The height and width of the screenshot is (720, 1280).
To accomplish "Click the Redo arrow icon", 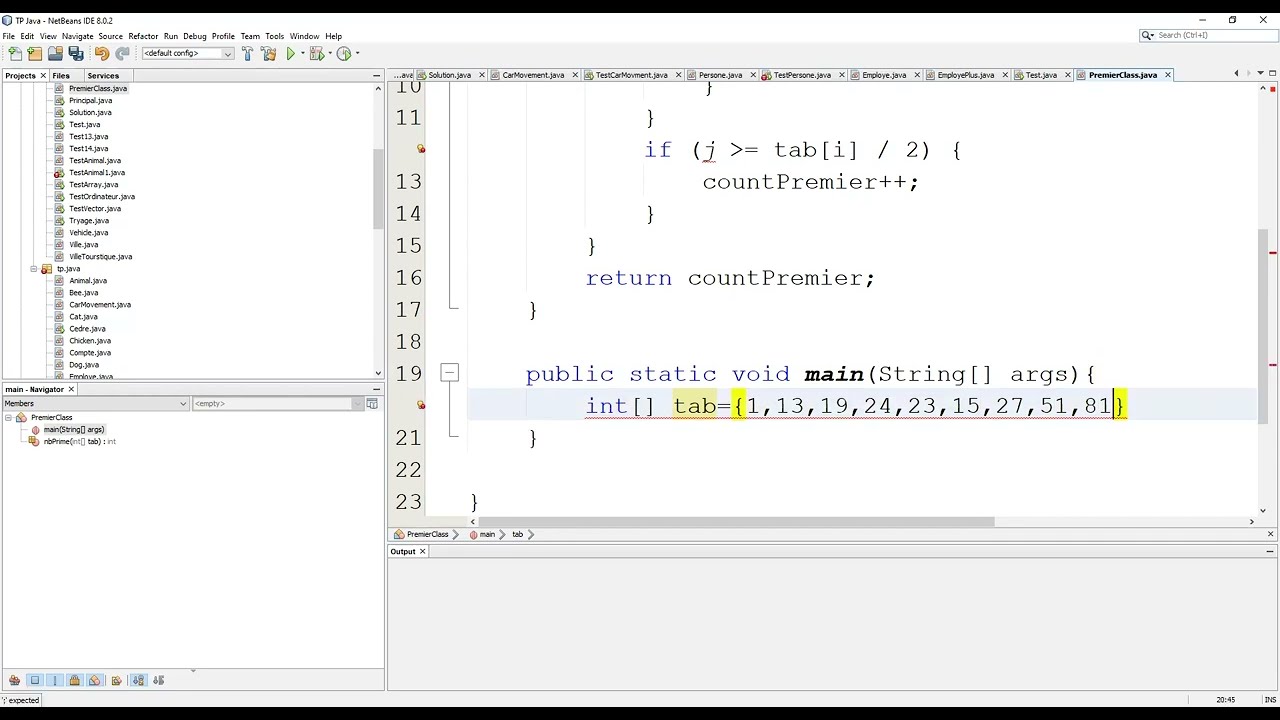I will (122, 54).
